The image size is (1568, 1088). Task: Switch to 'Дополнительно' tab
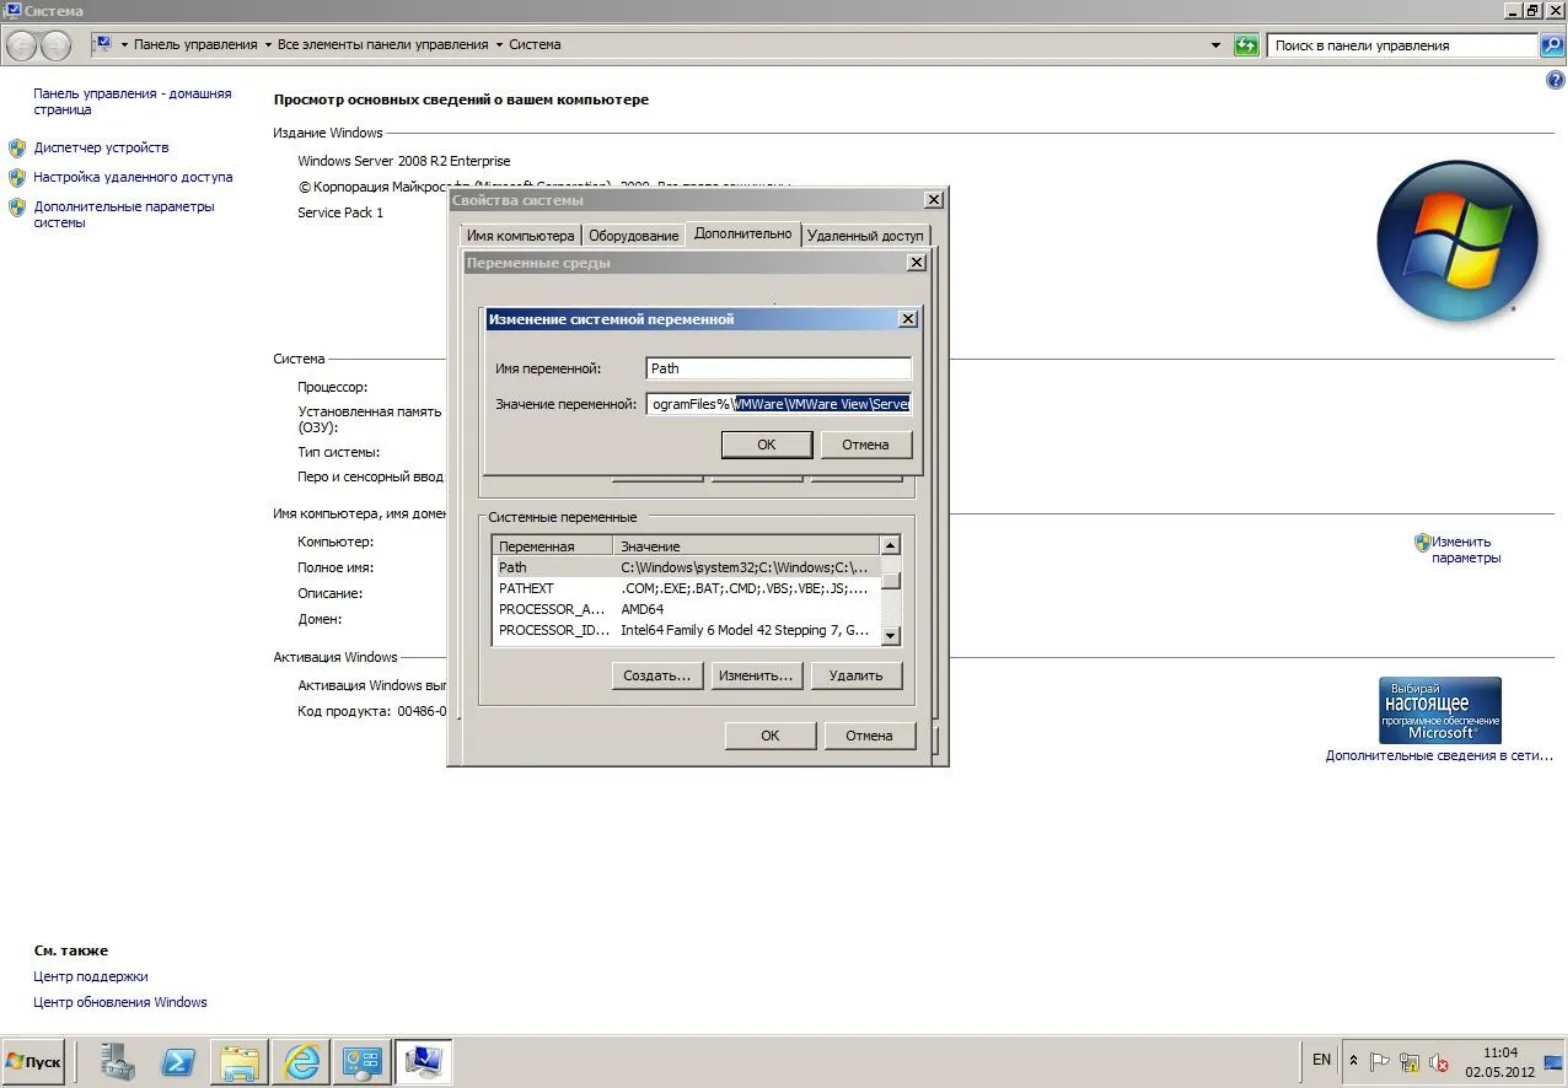pos(743,234)
